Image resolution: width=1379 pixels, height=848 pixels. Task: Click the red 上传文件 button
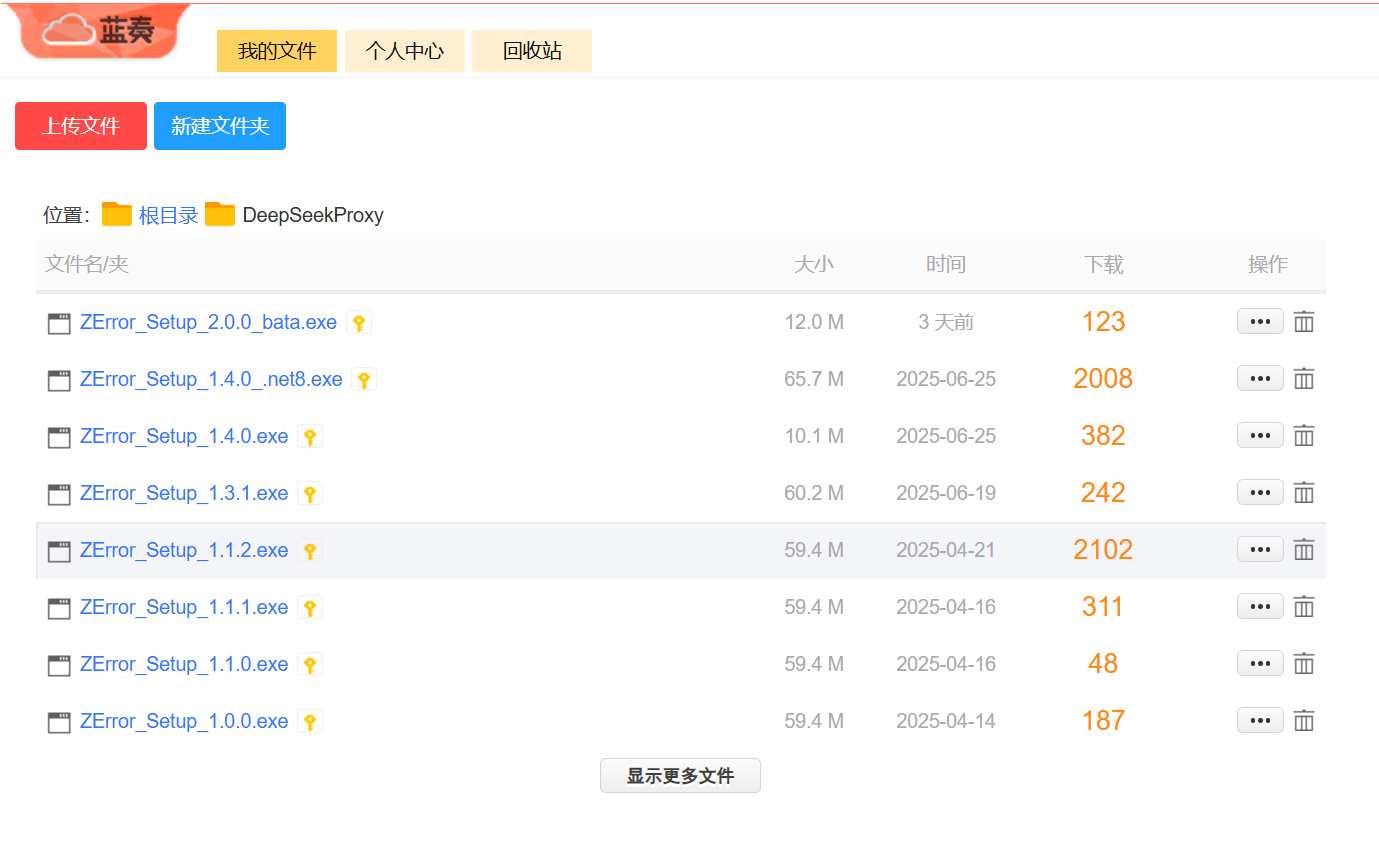81,126
